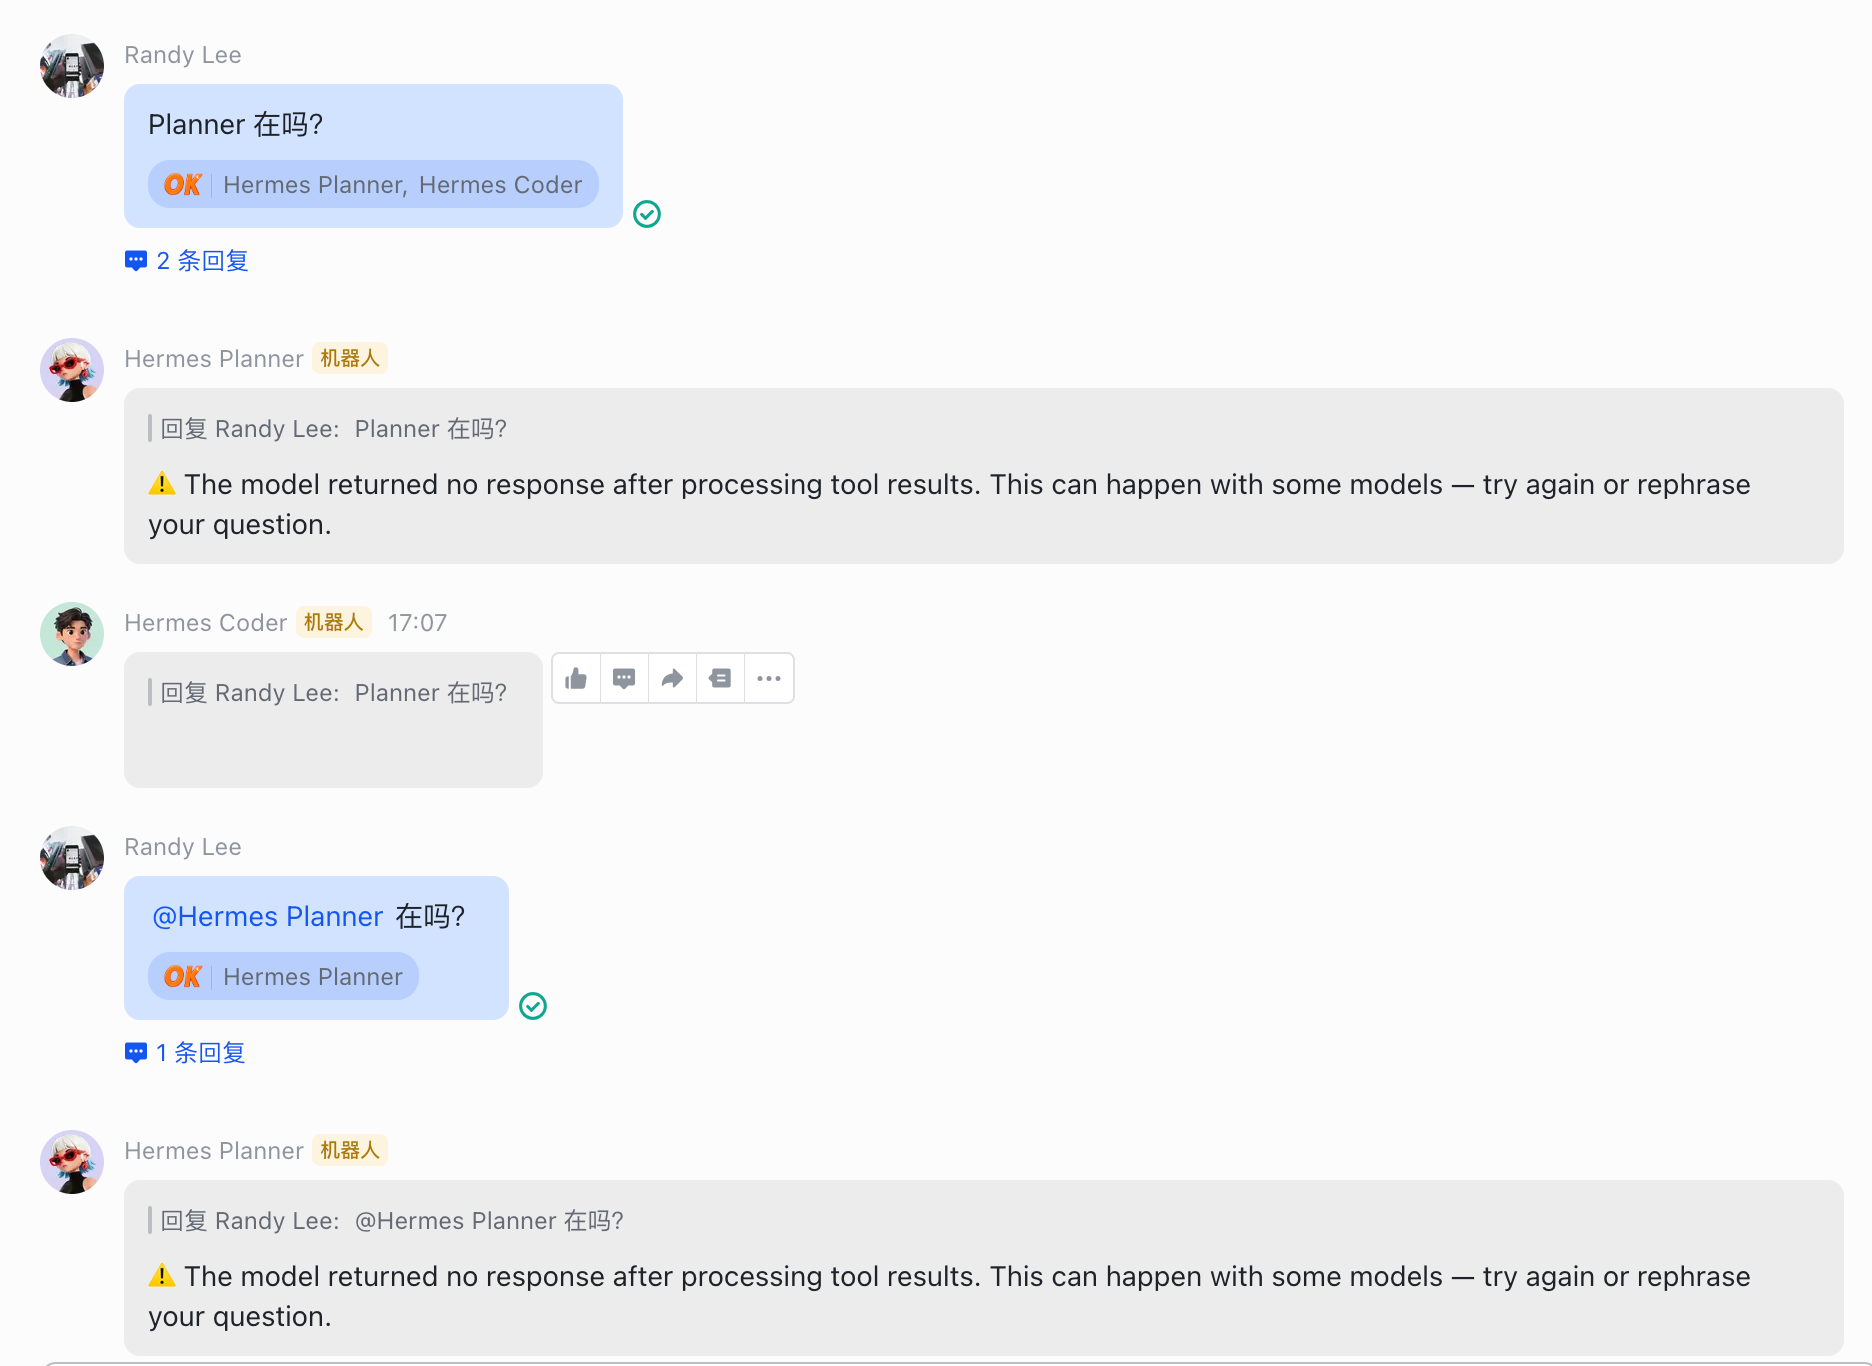This screenshot has height=1366, width=1872.
Task: Click the reply-in-thread icon in the hover toolbar
Action: 624,679
